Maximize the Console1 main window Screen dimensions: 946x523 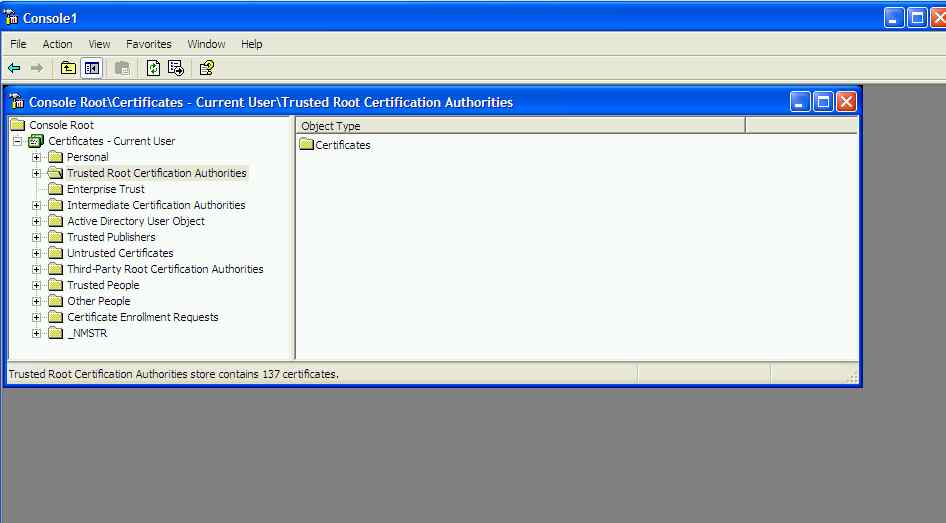[917, 18]
